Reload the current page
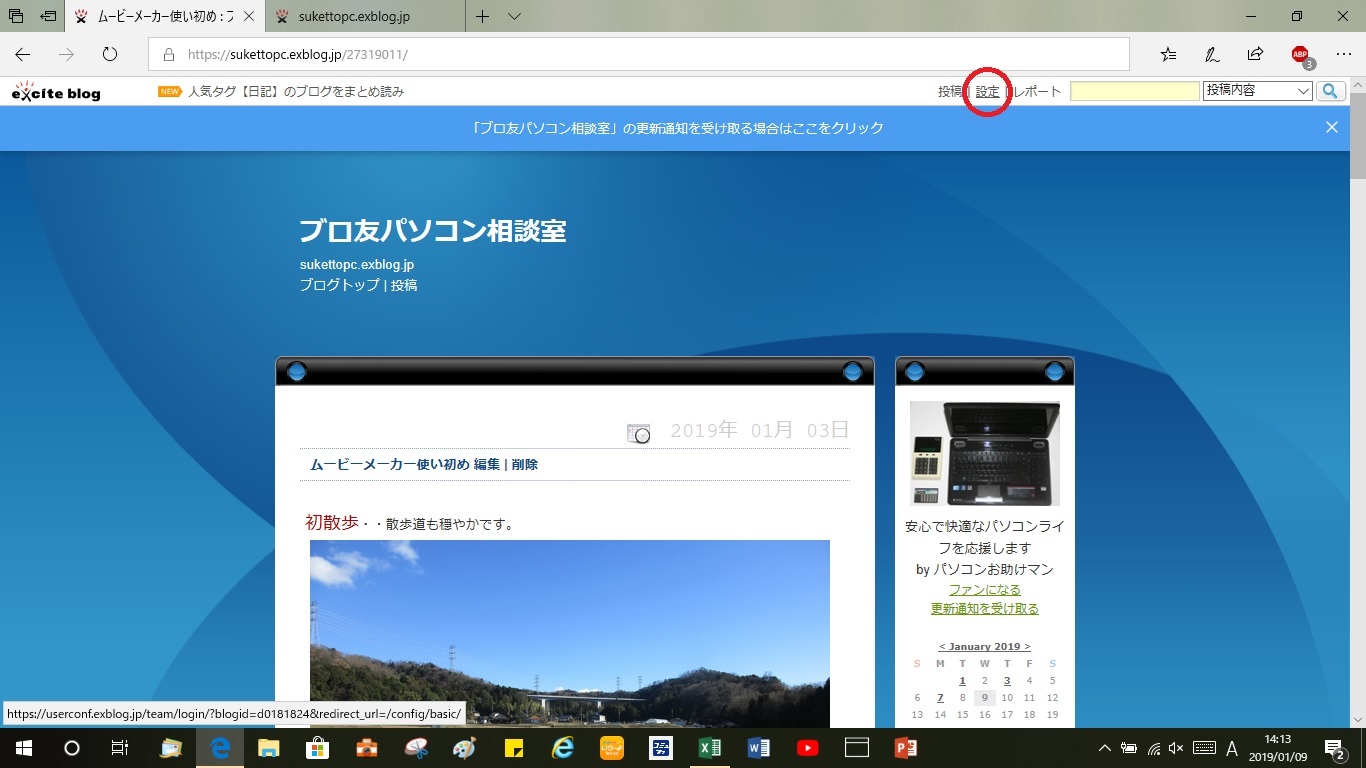Screen dimensions: 1366x768 point(110,55)
